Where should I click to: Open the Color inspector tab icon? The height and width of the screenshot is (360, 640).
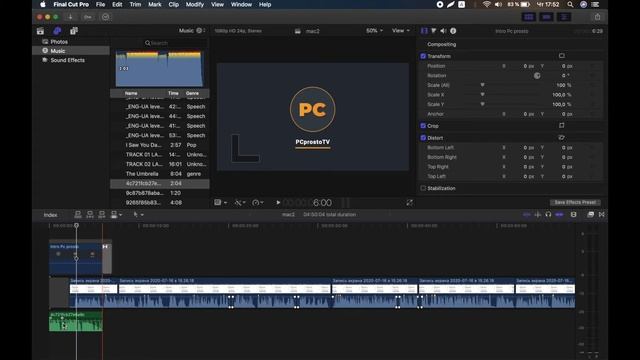tap(434, 31)
